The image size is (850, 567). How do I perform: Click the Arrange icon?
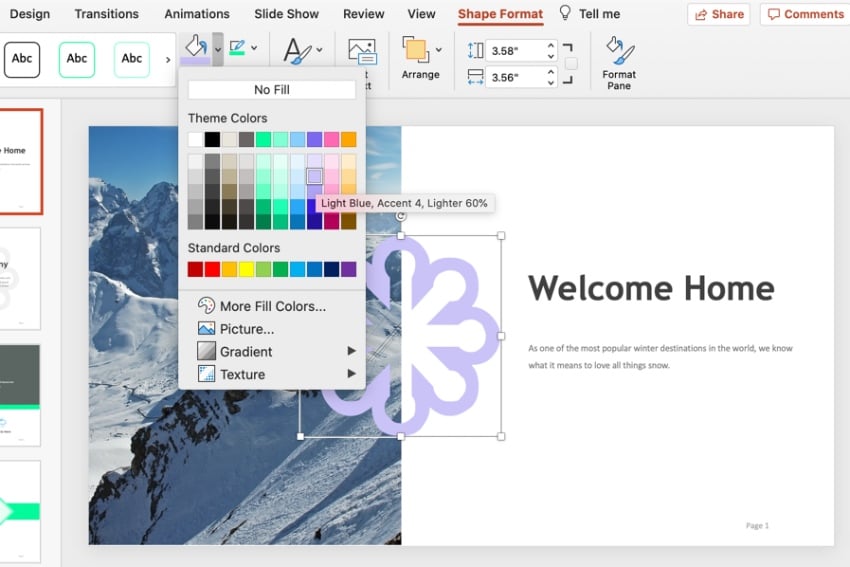point(415,50)
